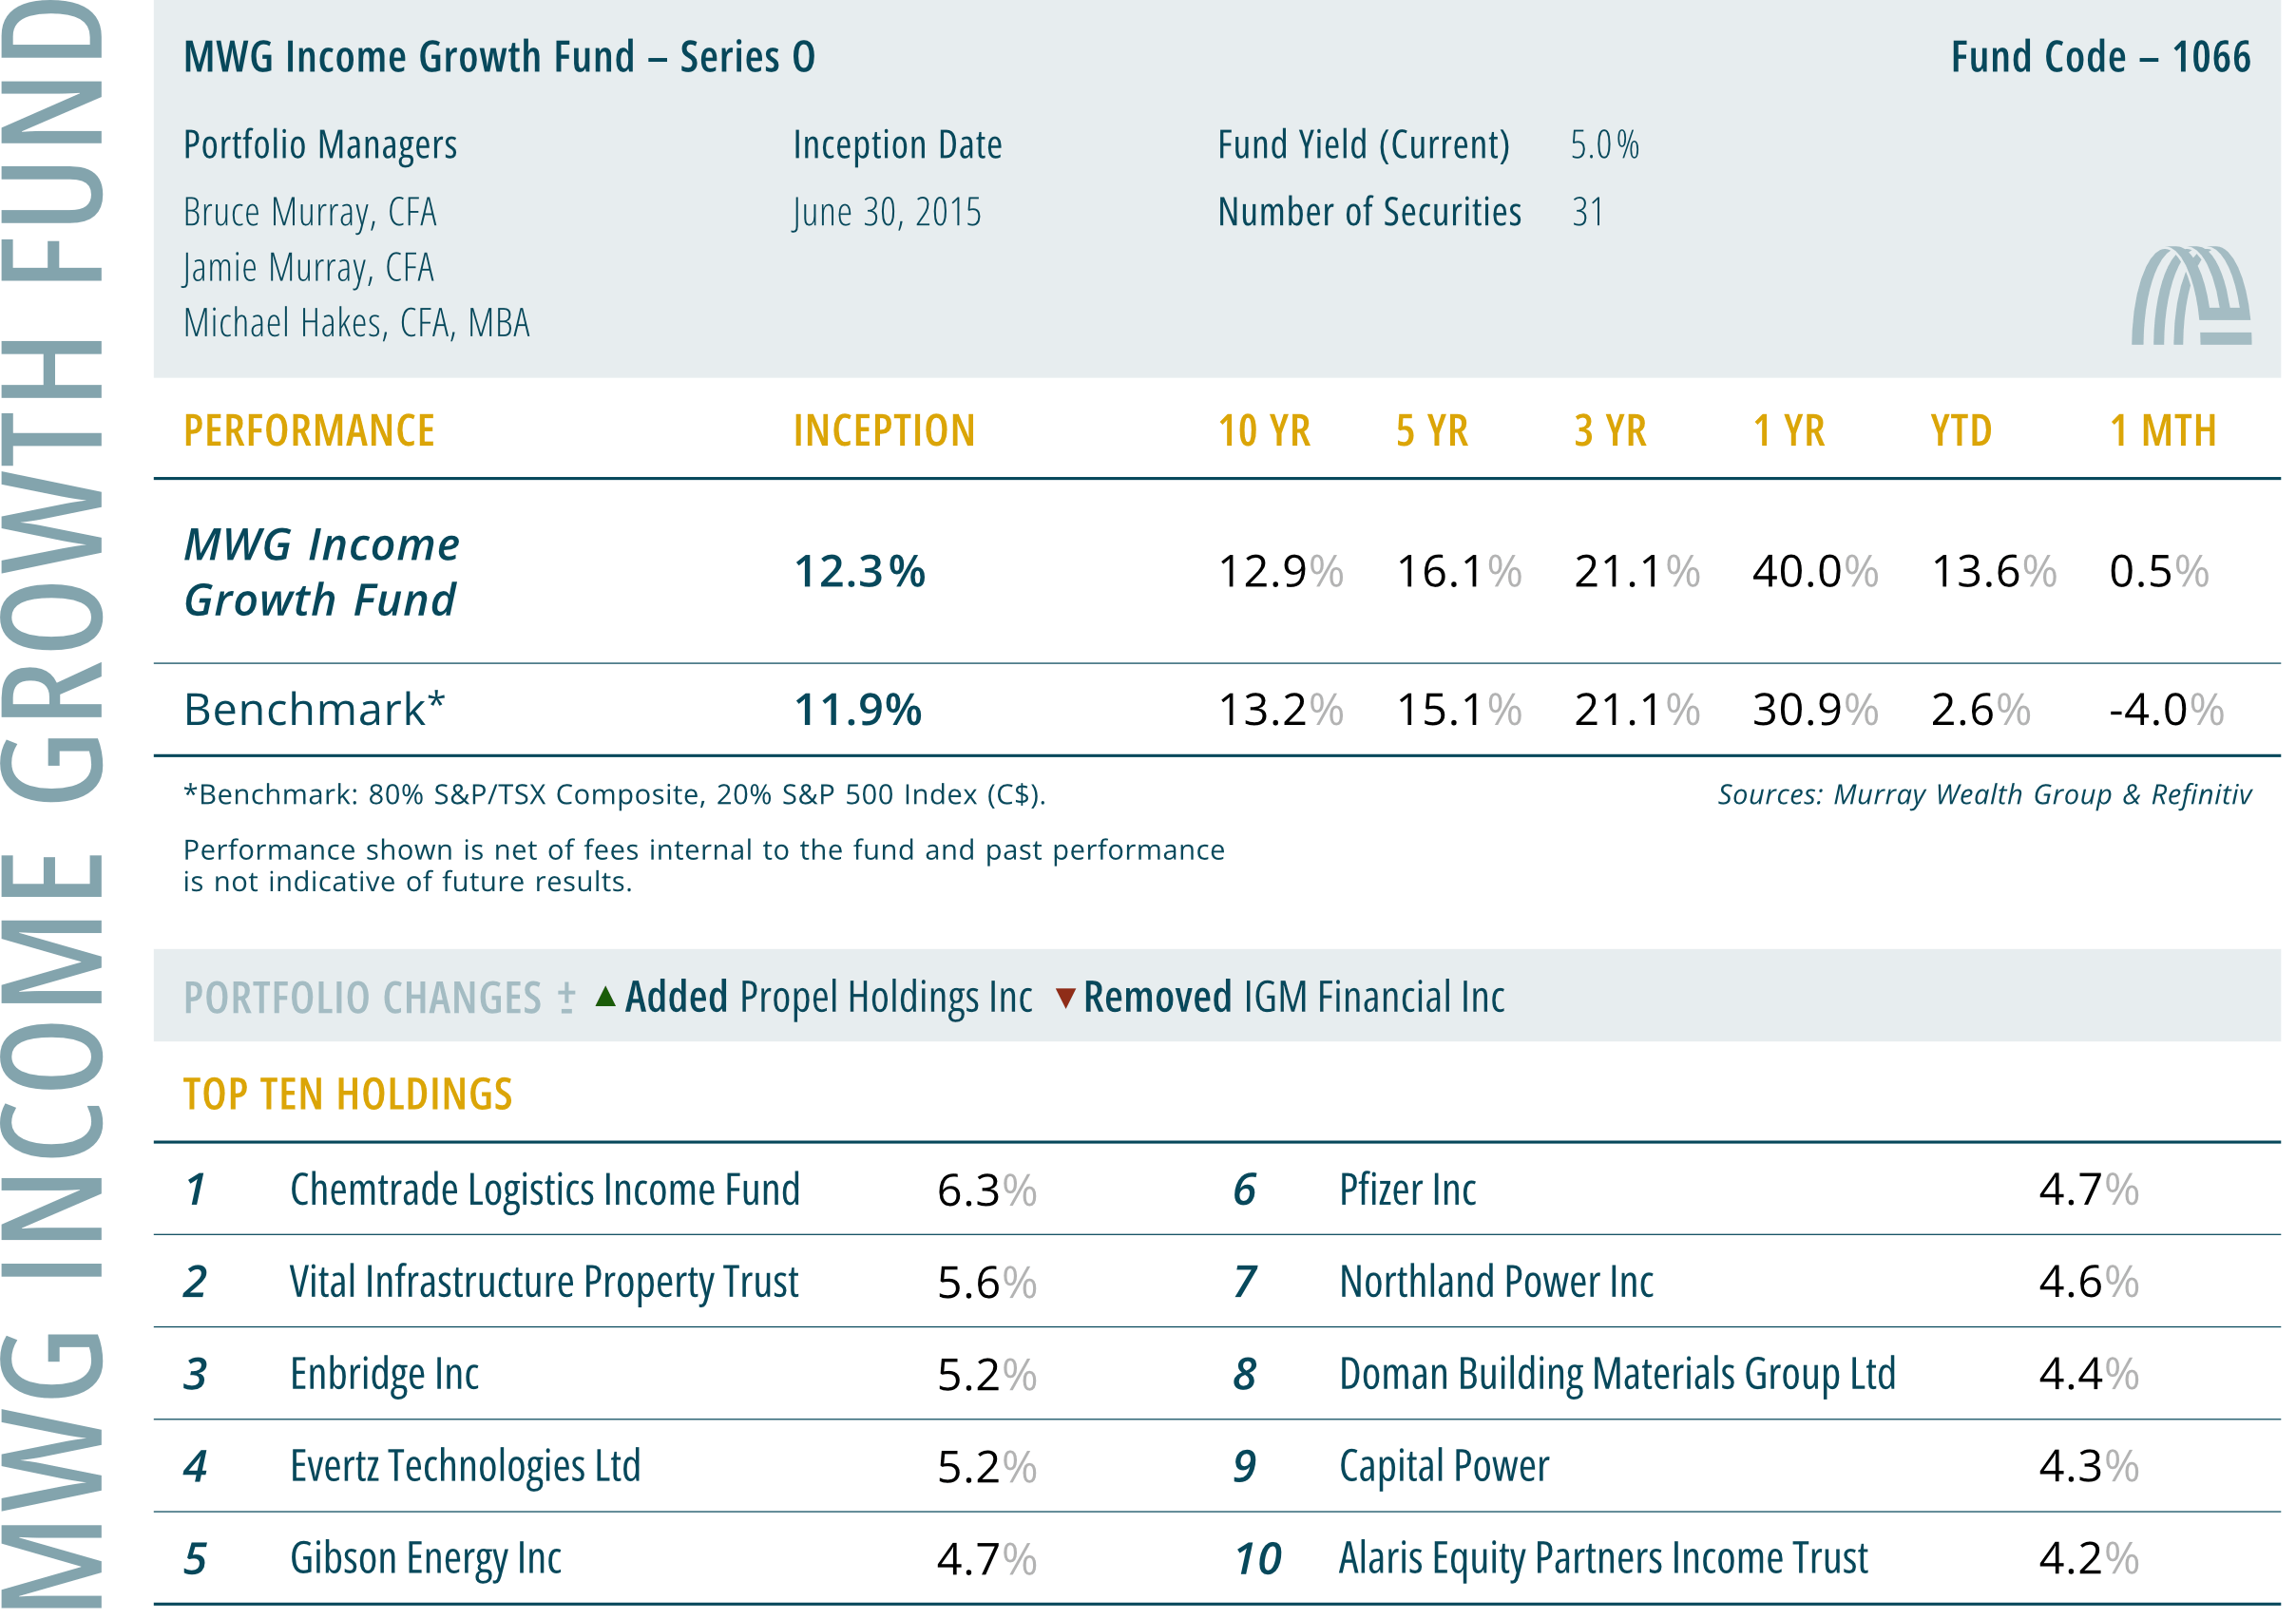Open the Vital Infrastructure Property Trust holding
The height and width of the screenshot is (1619, 2296).
(x=543, y=1282)
